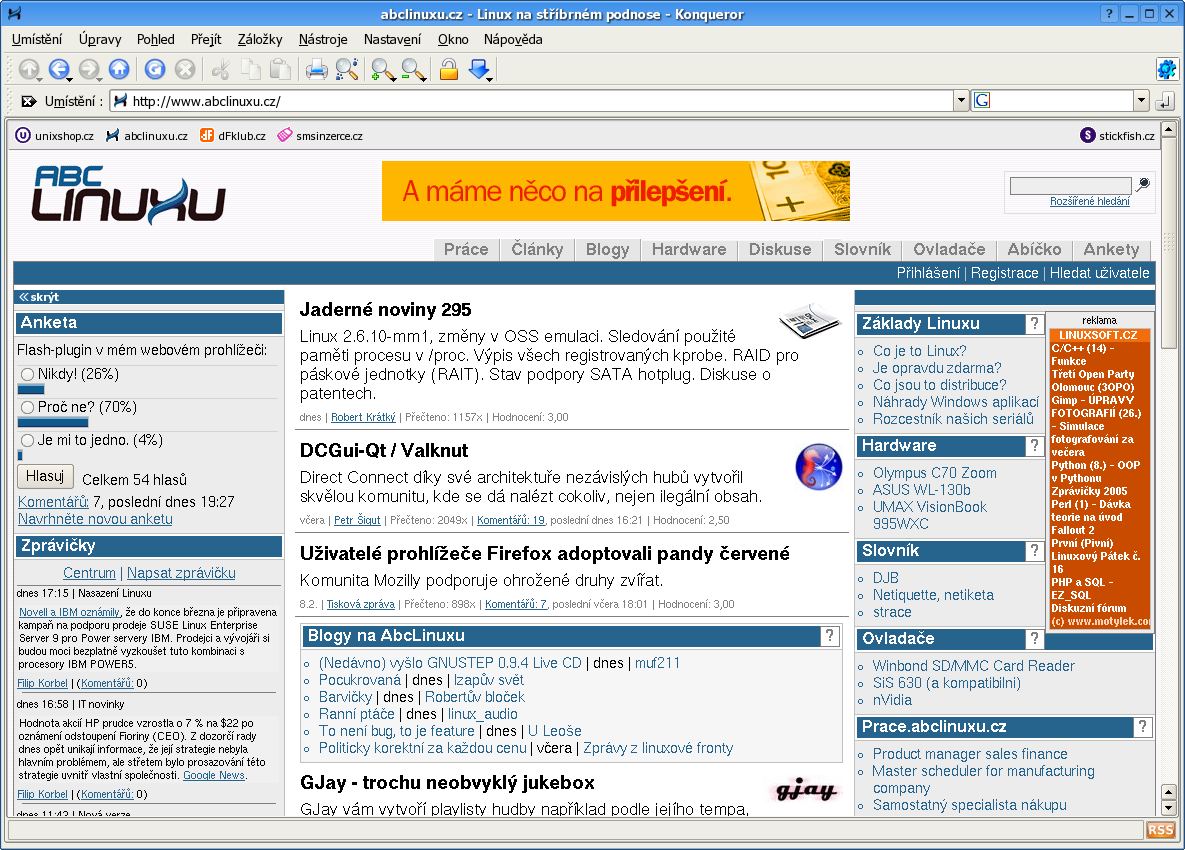Click the site search text field on the page
This screenshot has height=850, width=1185.
point(1070,185)
